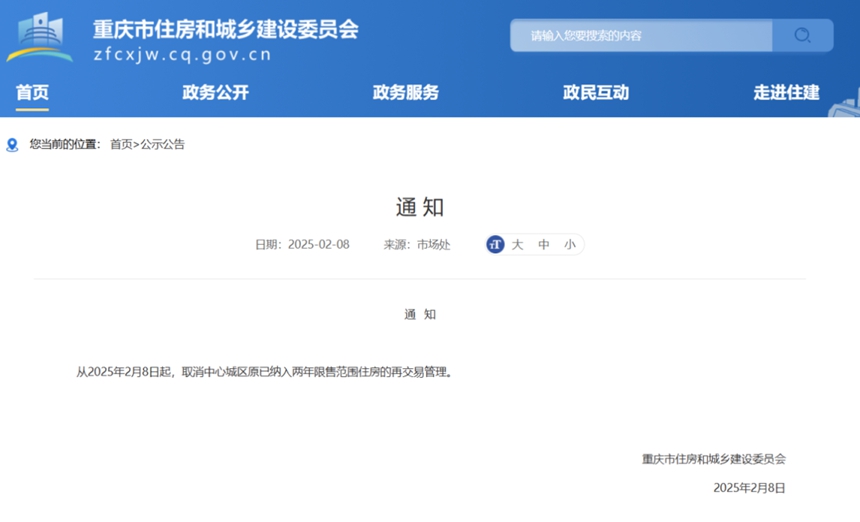Click the magnifier search icon

pos(802,36)
